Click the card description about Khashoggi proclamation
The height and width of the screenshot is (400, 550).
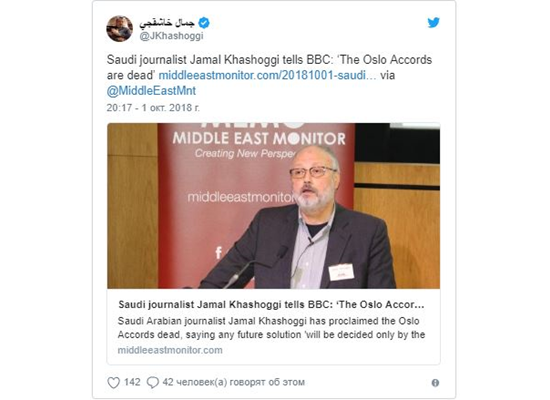pos(271,328)
